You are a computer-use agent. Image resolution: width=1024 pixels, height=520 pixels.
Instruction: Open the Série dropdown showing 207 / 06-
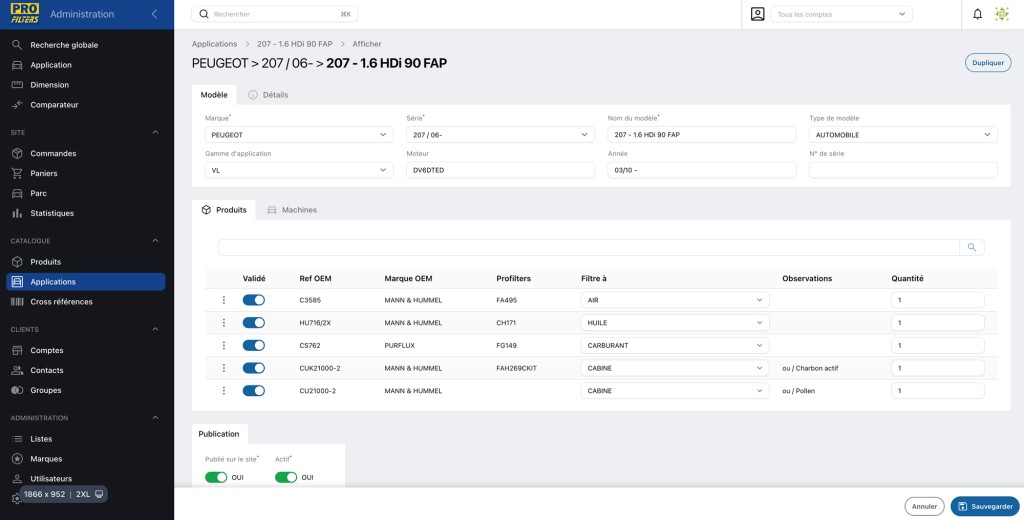pos(500,135)
